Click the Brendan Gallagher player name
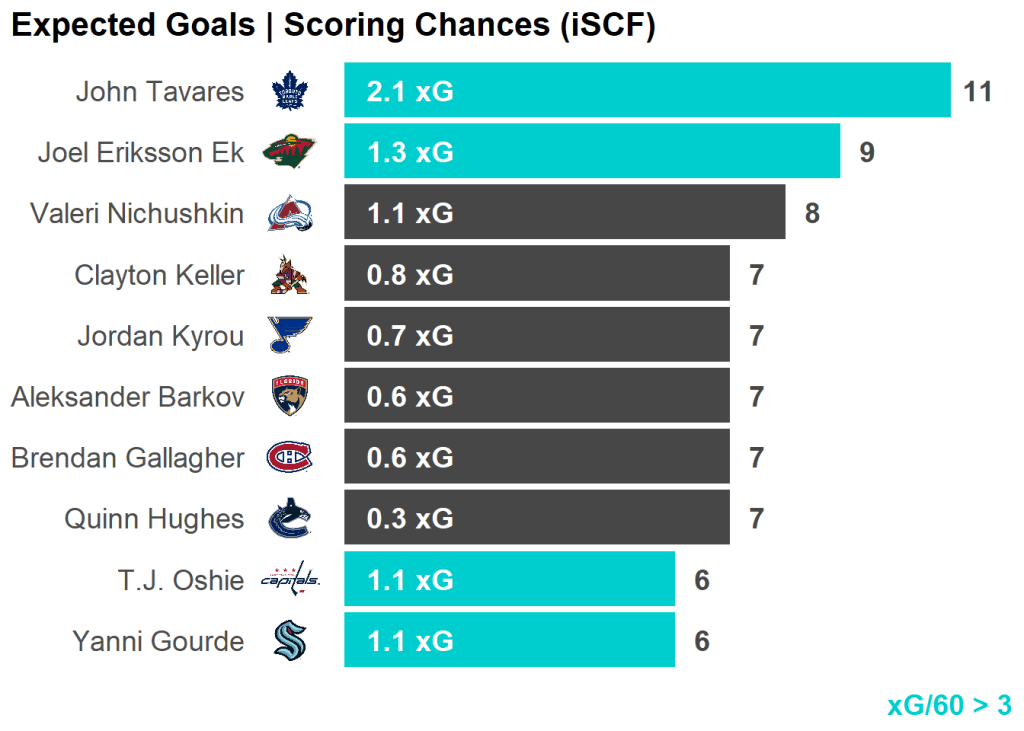Image resolution: width=1024 pixels, height=731 pixels. click(x=127, y=458)
